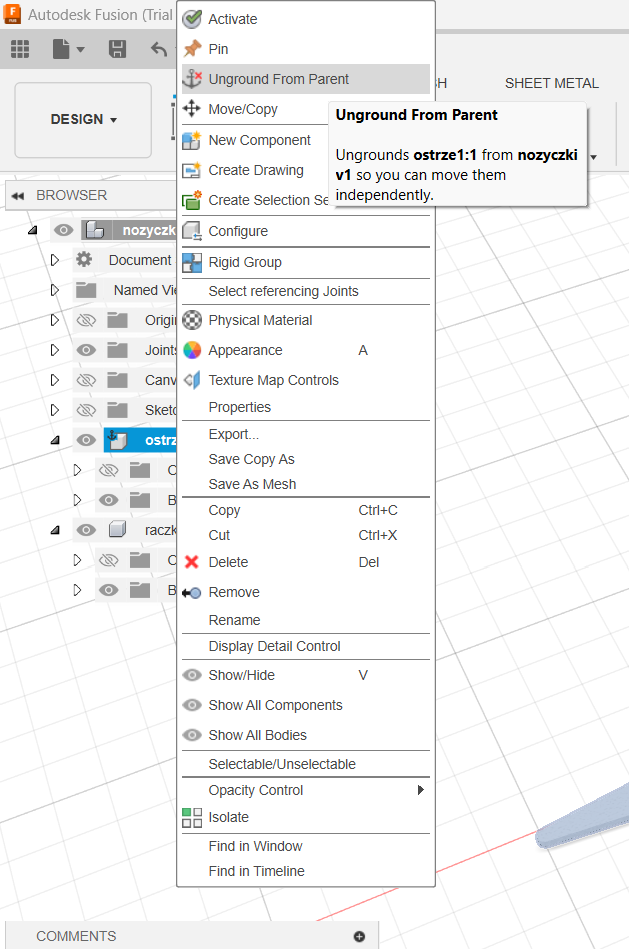Toggle visibility of Joints folder

(86, 350)
